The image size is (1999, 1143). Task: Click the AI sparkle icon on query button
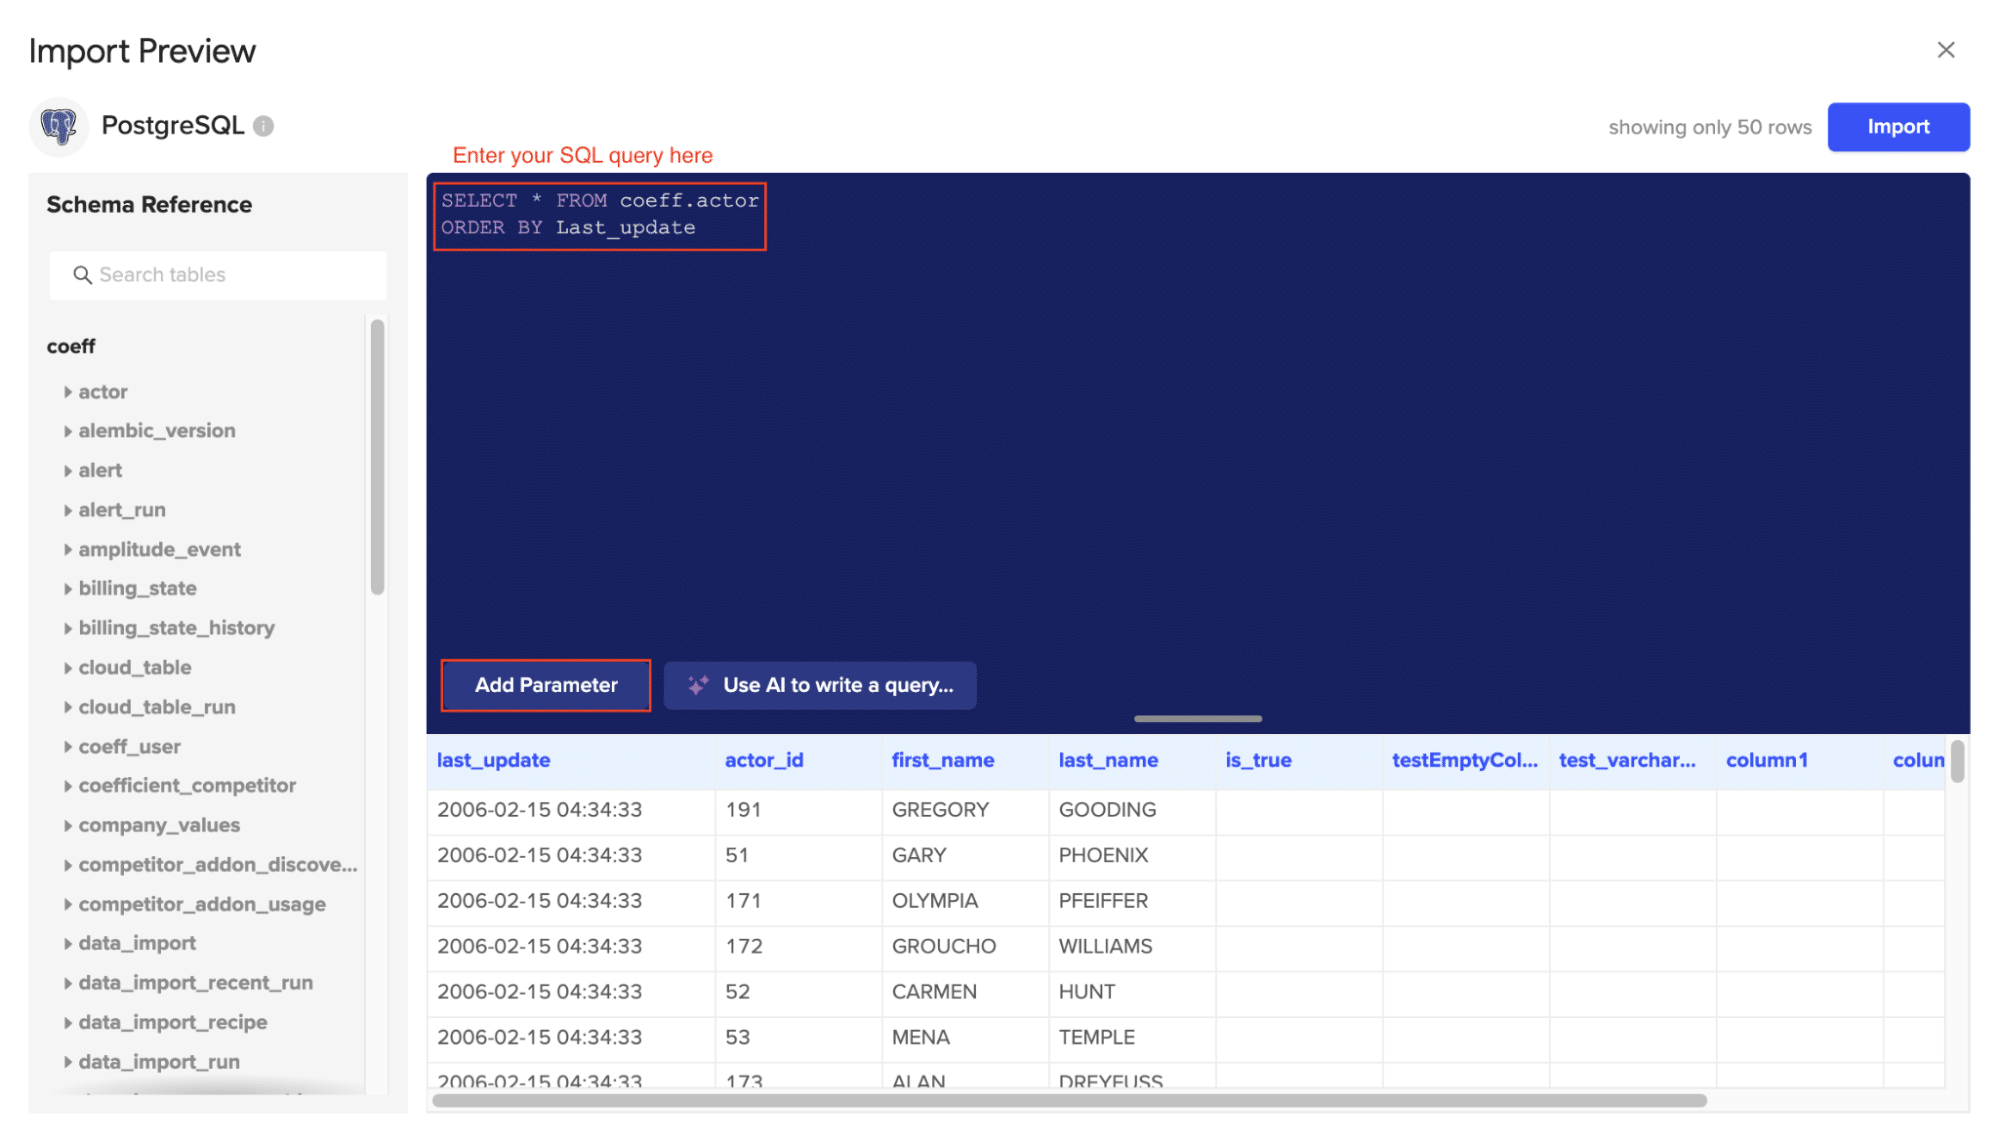click(x=698, y=685)
